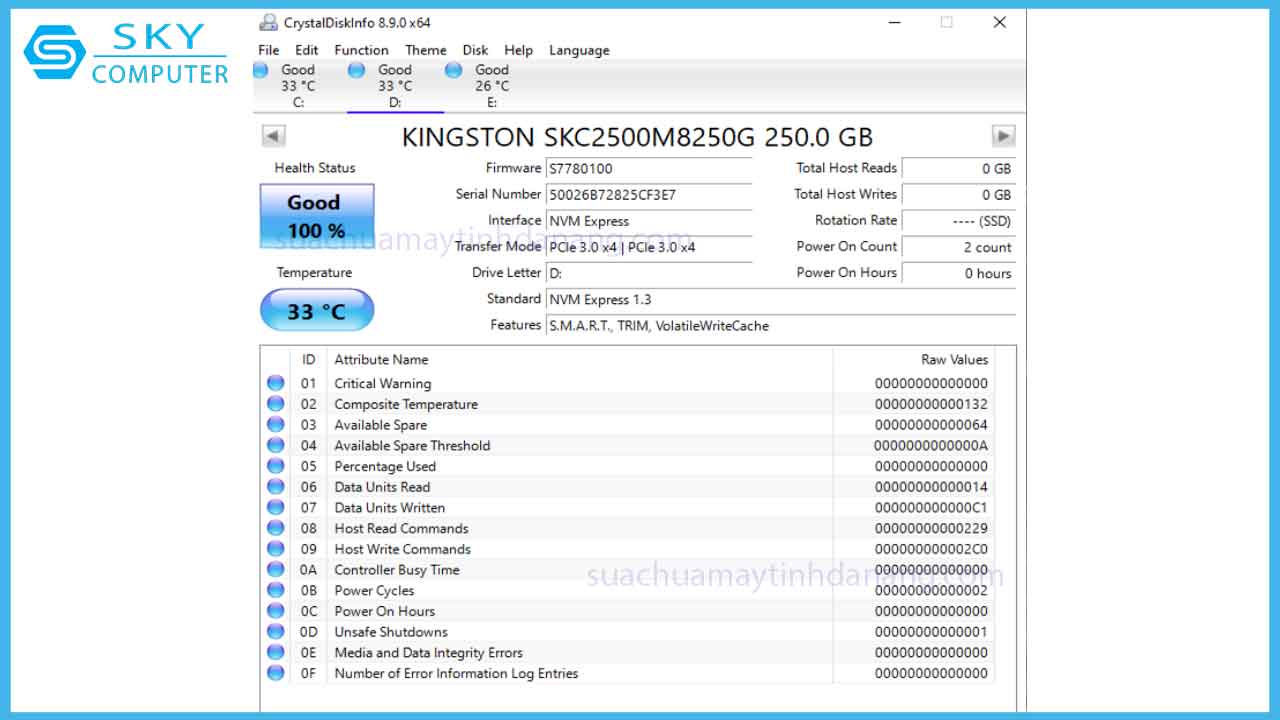Open the Function menu
Viewport: 1280px width, 720px height.
[x=361, y=50]
